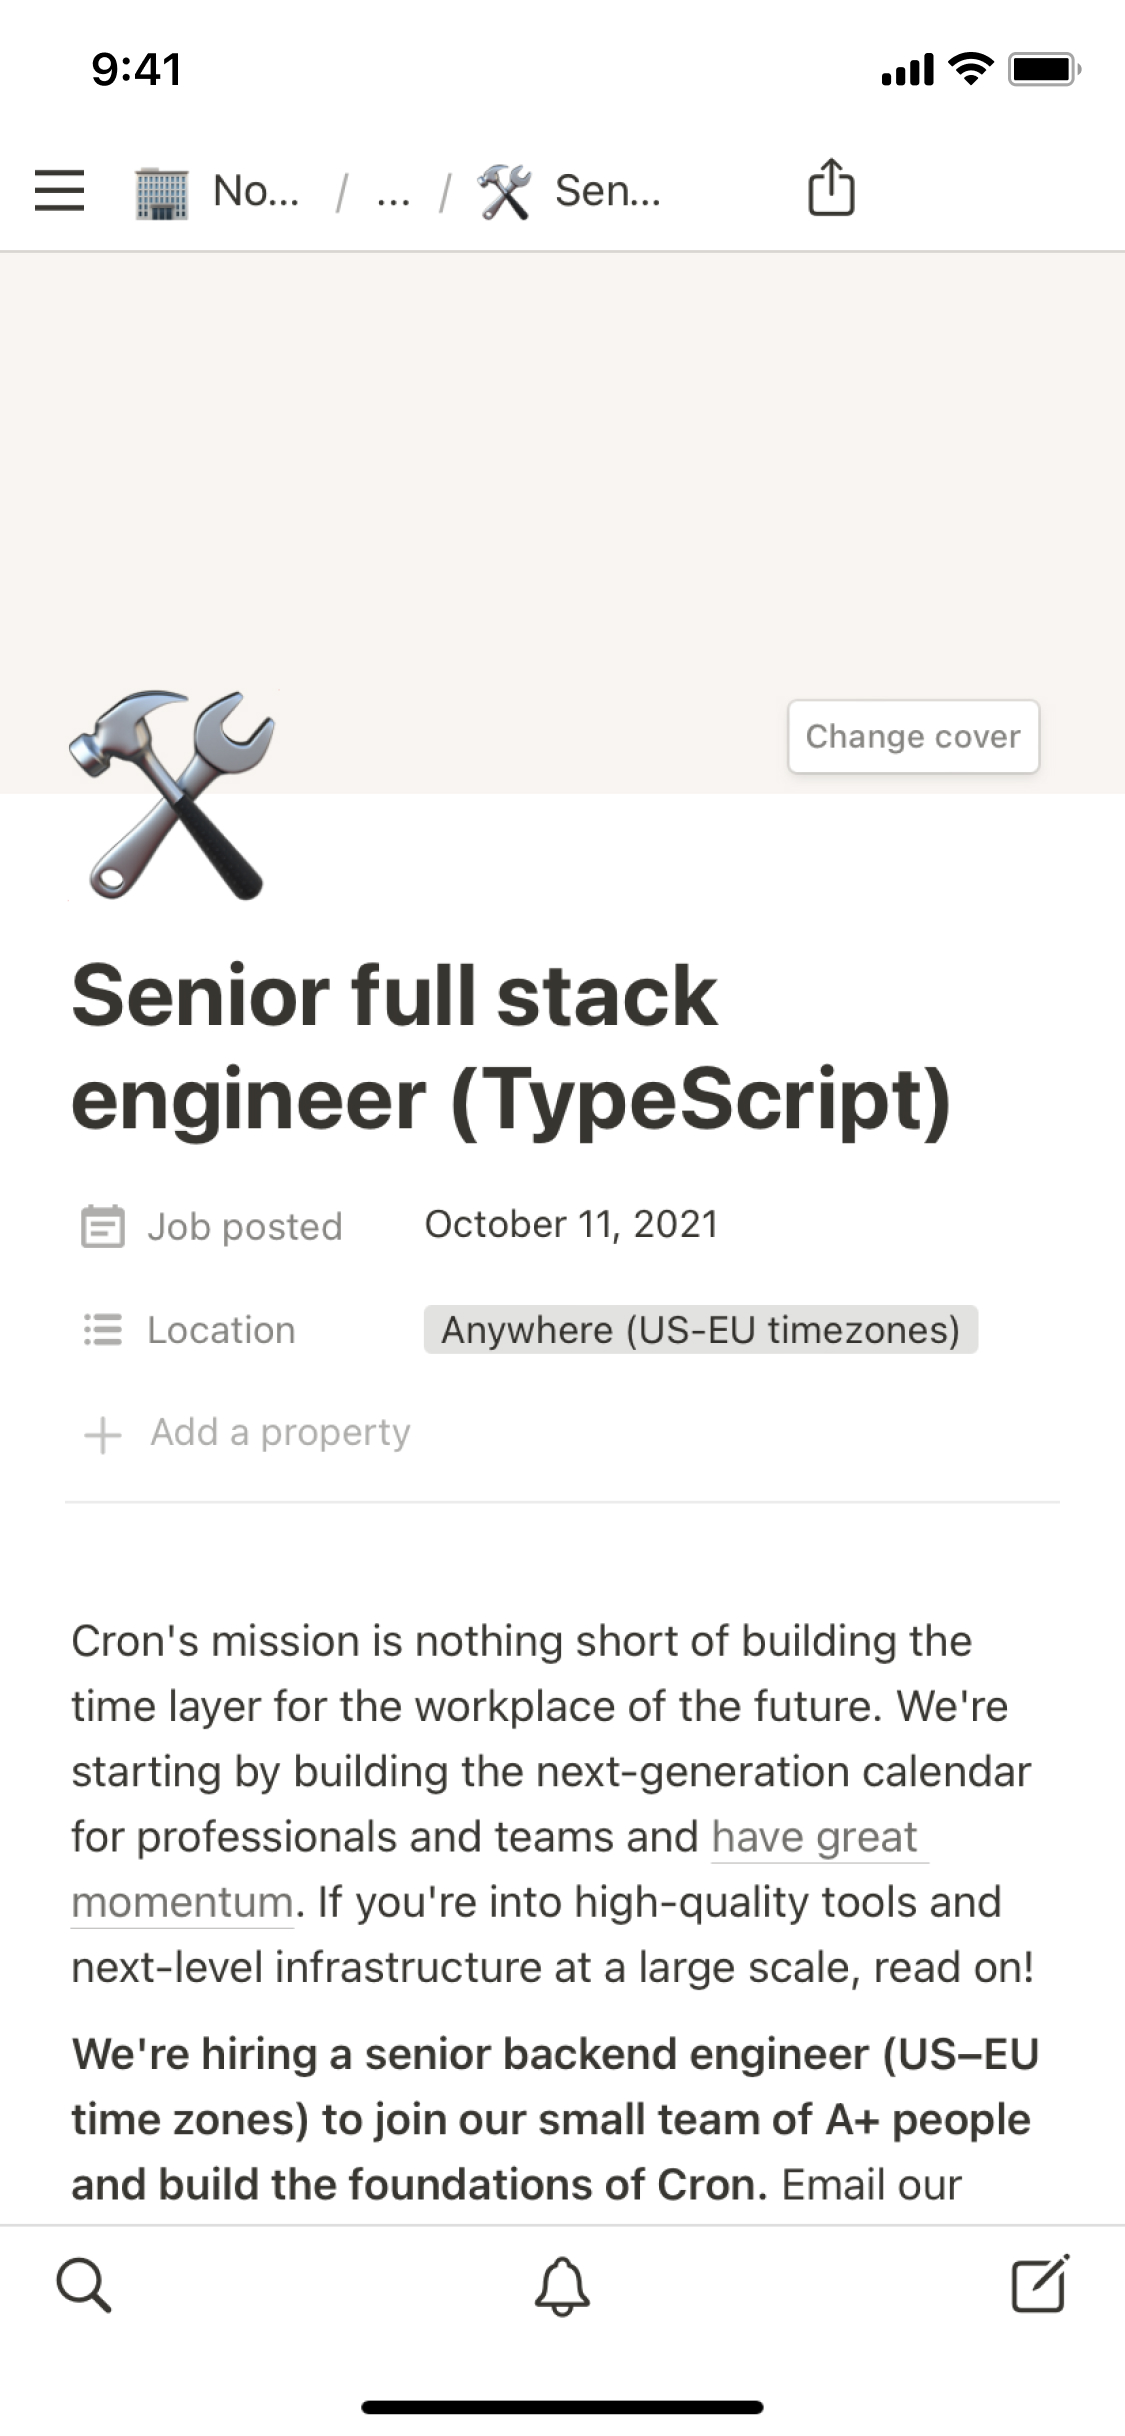Go to the 'No...' workspace breadcrumb
Screen dimensions: 1125x2436
click(256, 191)
